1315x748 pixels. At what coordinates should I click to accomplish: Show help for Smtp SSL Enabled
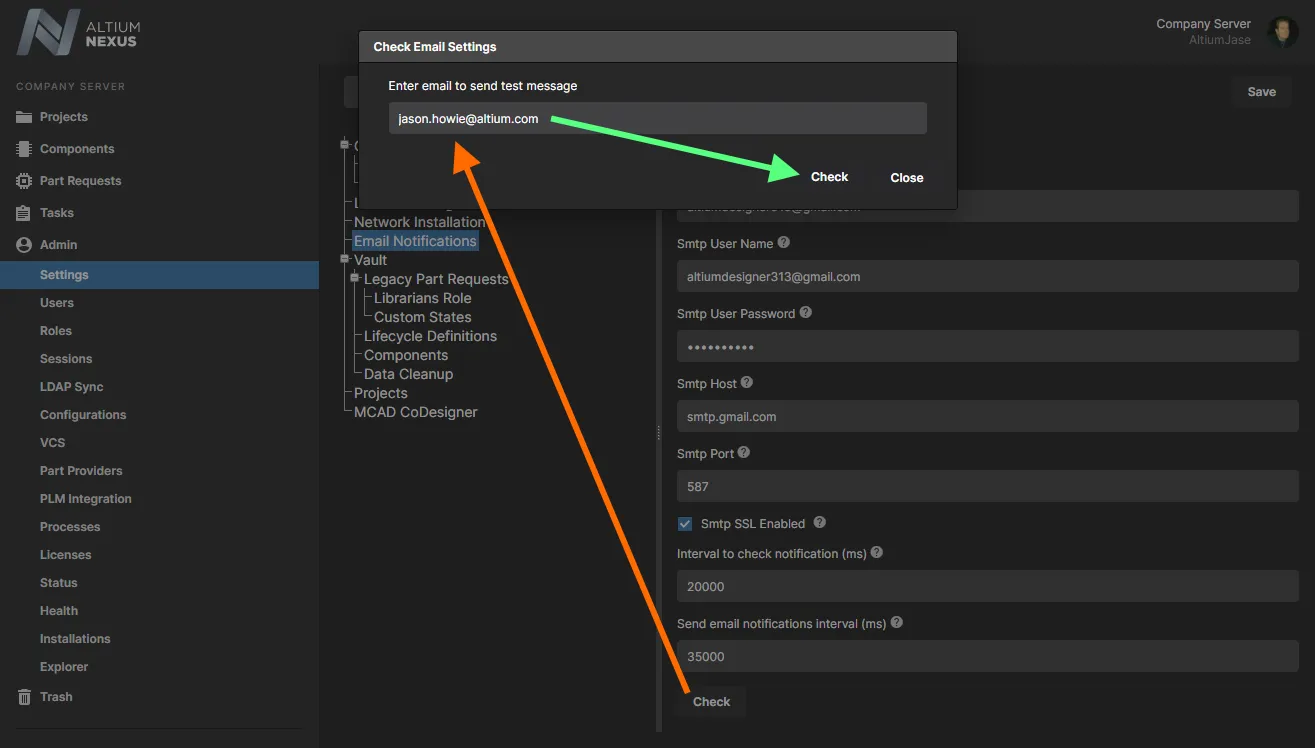coord(820,522)
